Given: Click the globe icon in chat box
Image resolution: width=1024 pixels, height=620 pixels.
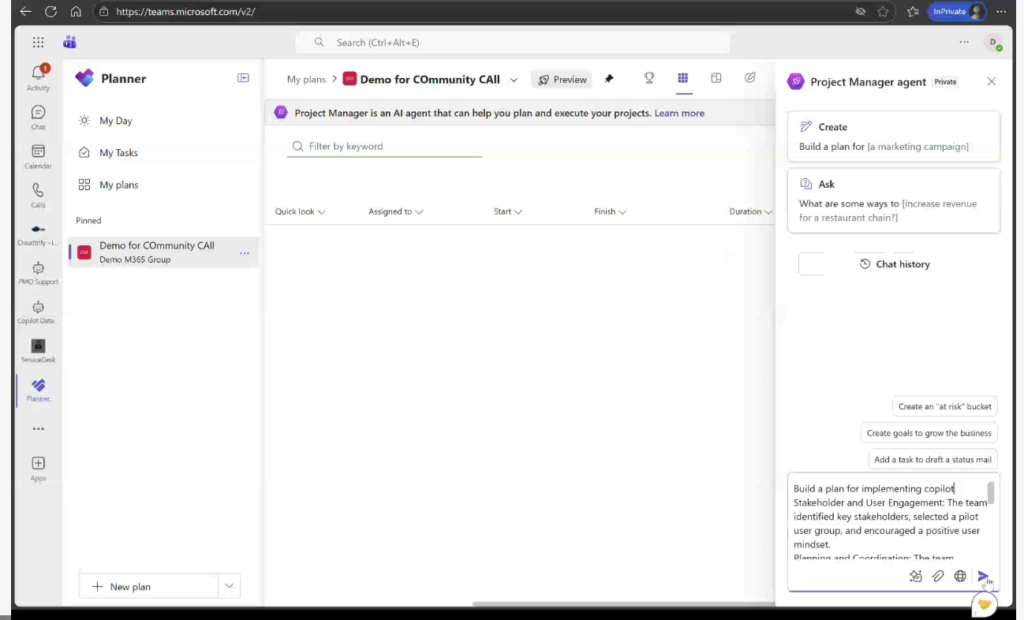Looking at the screenshot, I should tap(960, 576).
